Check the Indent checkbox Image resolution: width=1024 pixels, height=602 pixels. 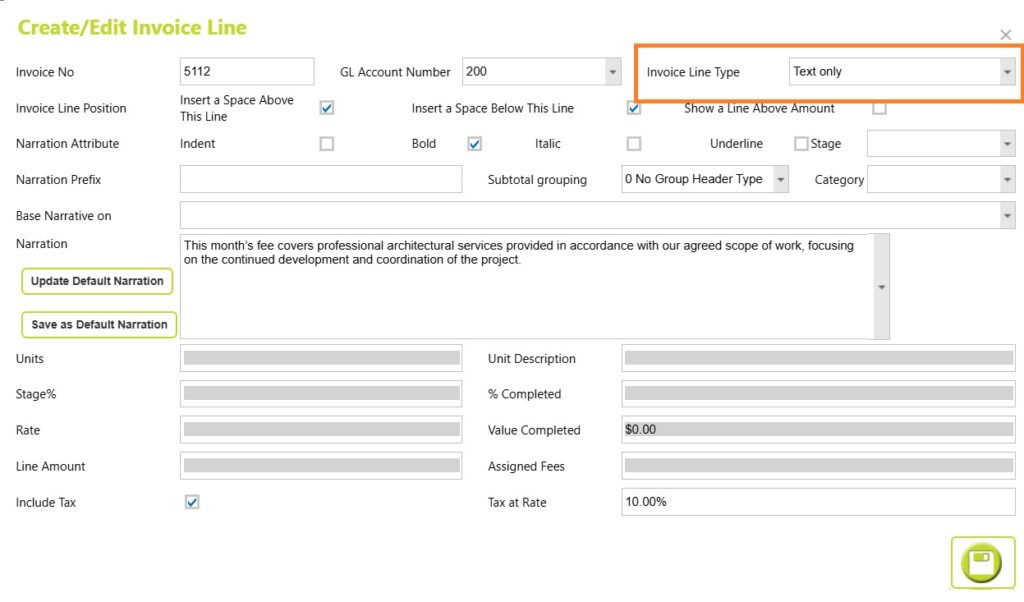click(327, 144)
